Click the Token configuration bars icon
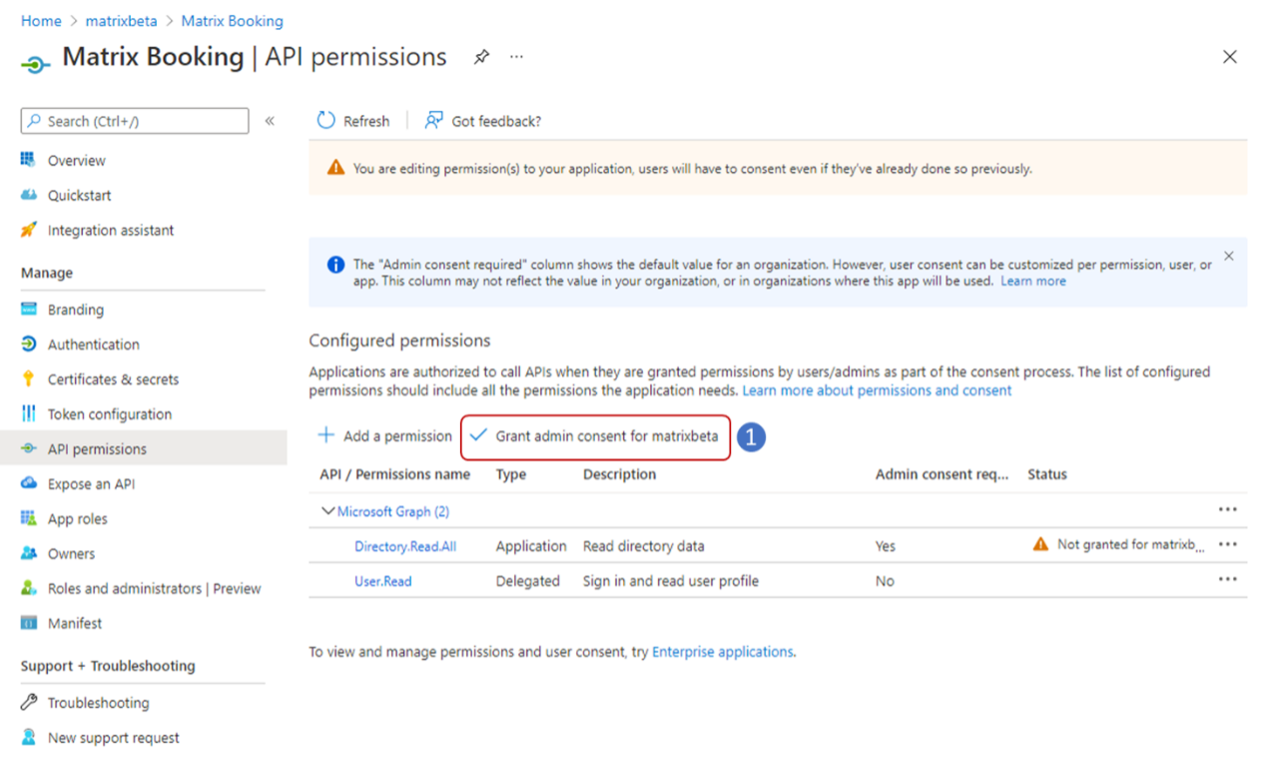 28,414
